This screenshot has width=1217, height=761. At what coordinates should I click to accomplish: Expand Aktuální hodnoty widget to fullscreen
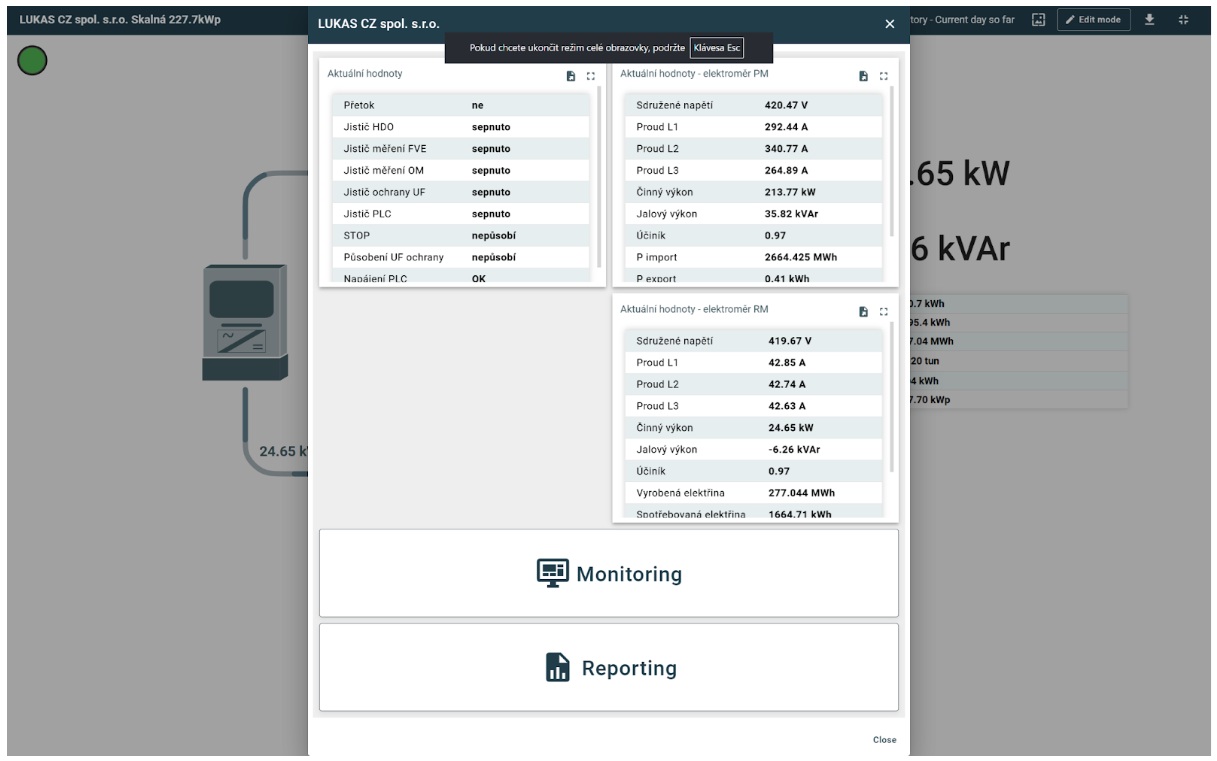pyautogui.click(x=590, y=76)
